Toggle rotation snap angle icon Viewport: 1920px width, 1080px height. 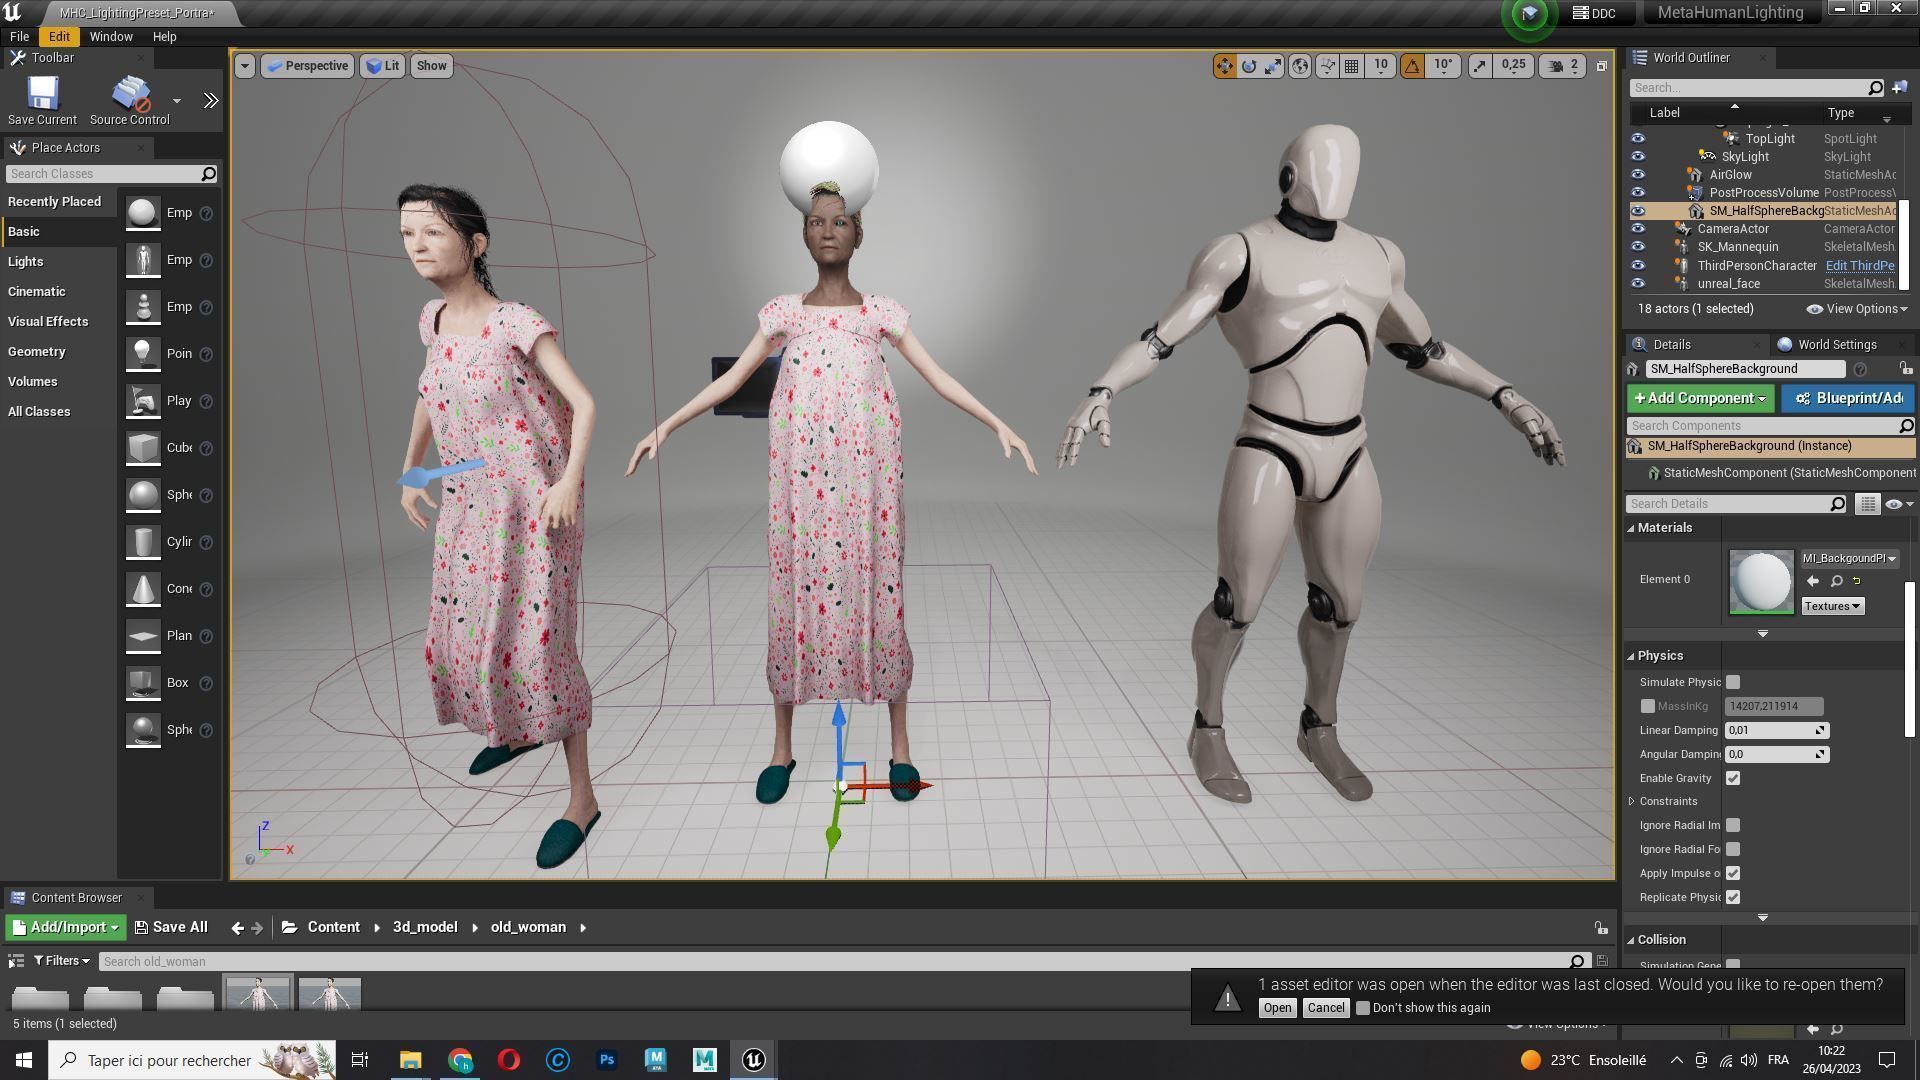tap(1412, 66)
